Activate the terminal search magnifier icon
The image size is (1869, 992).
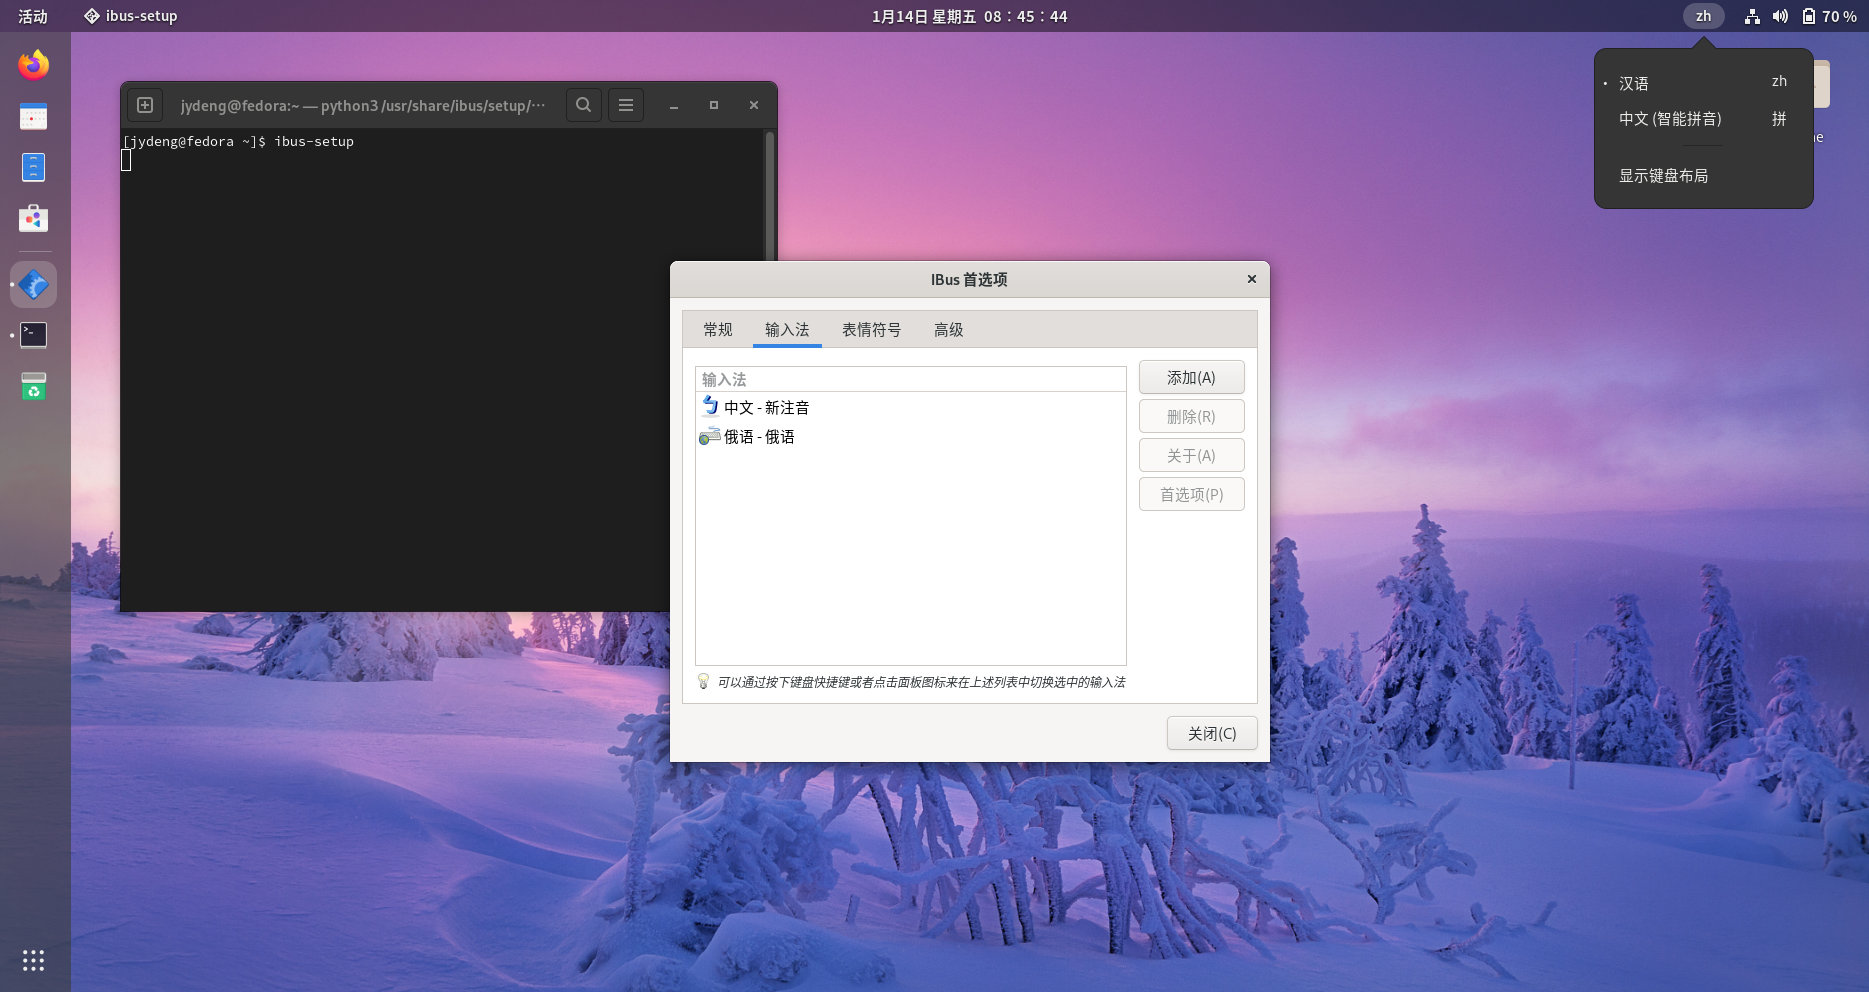point(584,105)
